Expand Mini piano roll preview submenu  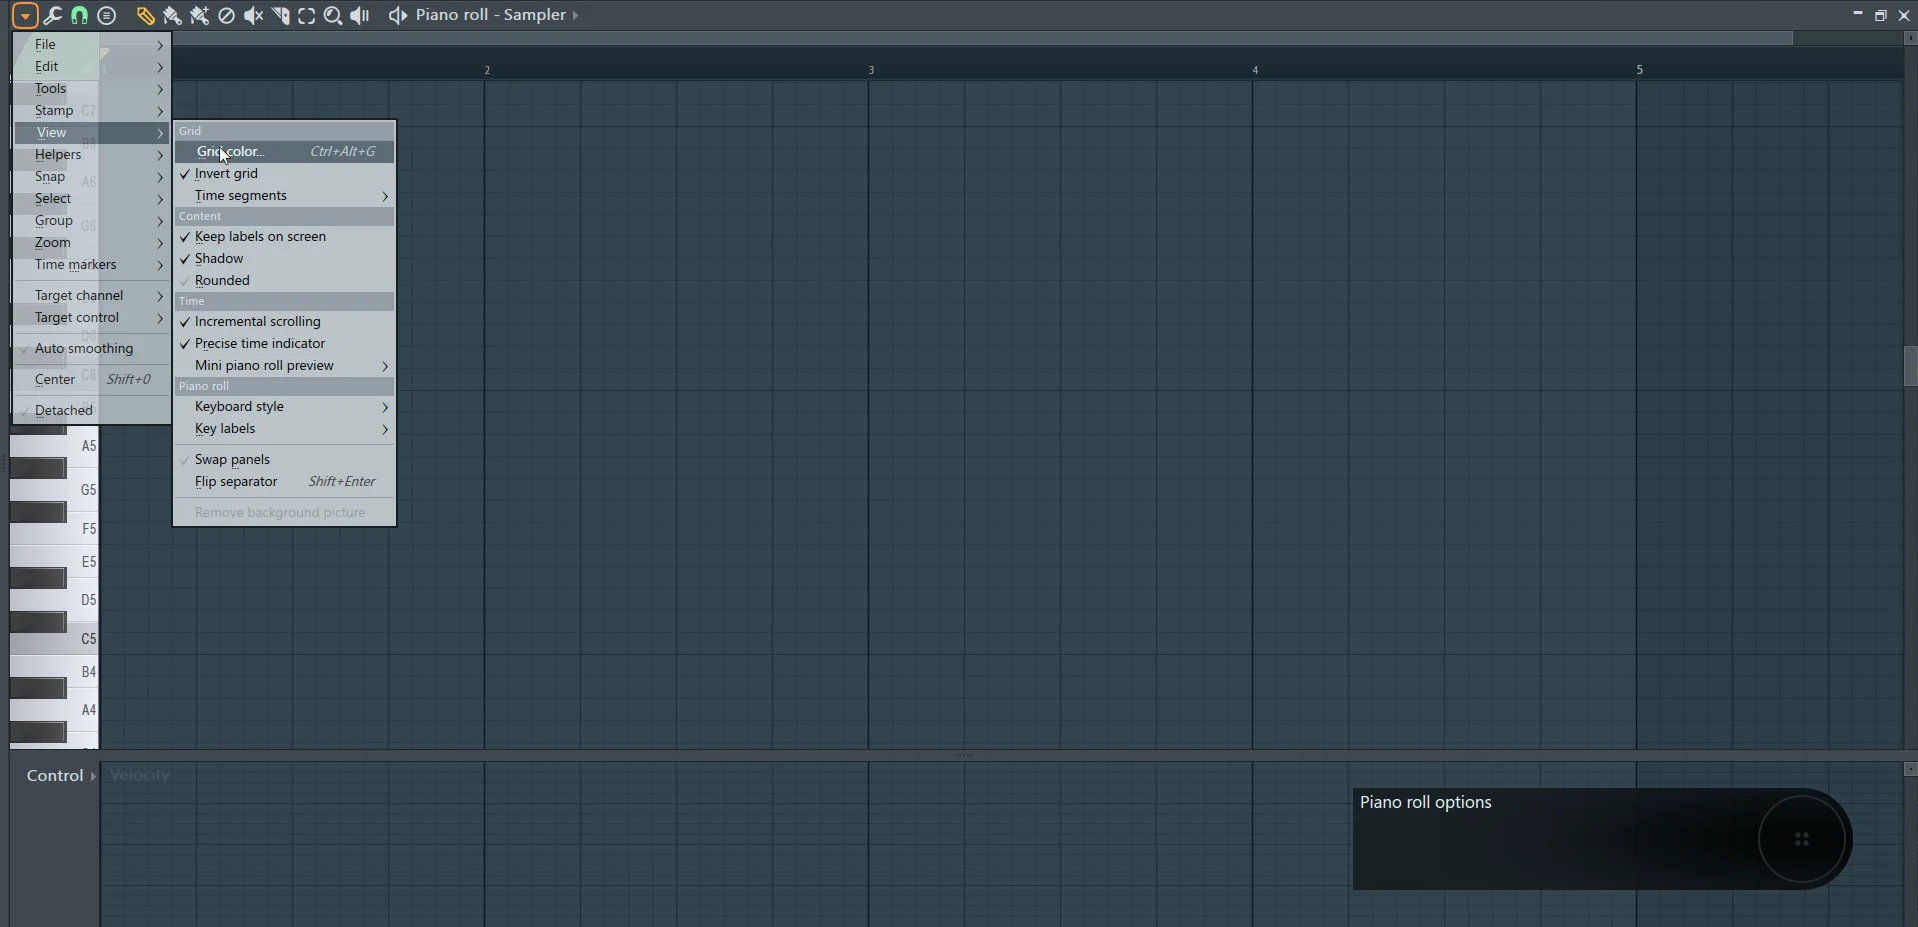pyautogui.click(x=285, y=366)
